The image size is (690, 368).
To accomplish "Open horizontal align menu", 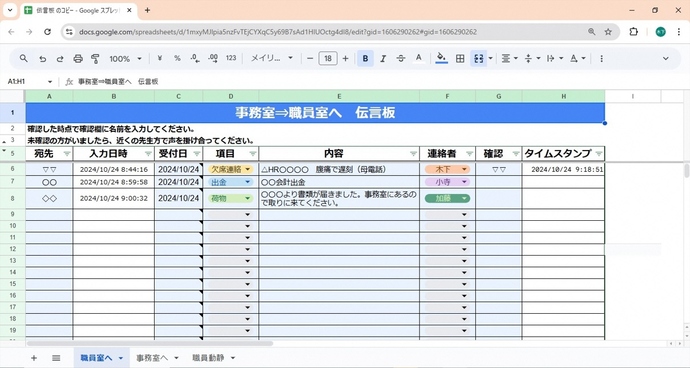I will pyautogui.click(x=510, y=58).
